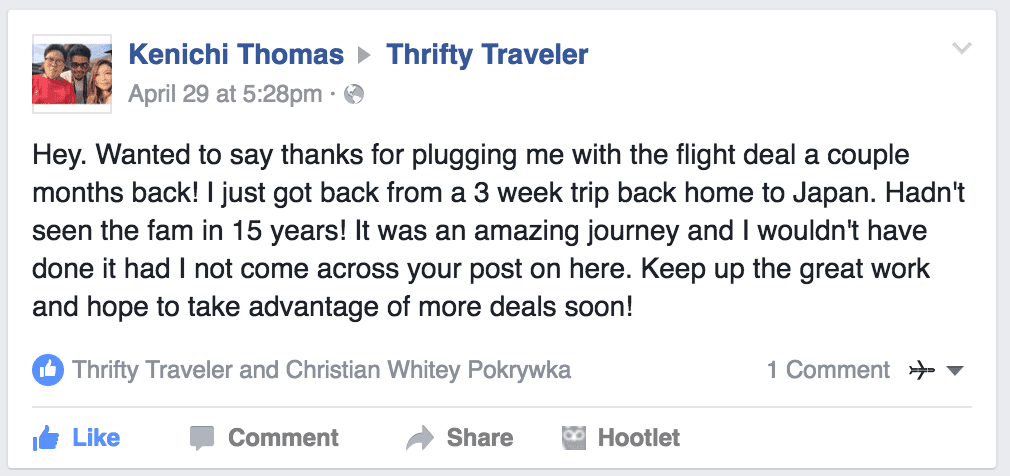The image size is (1010, 476).
Task: Open Thrifty Traveler page in post header
Action: click(487, 54)
